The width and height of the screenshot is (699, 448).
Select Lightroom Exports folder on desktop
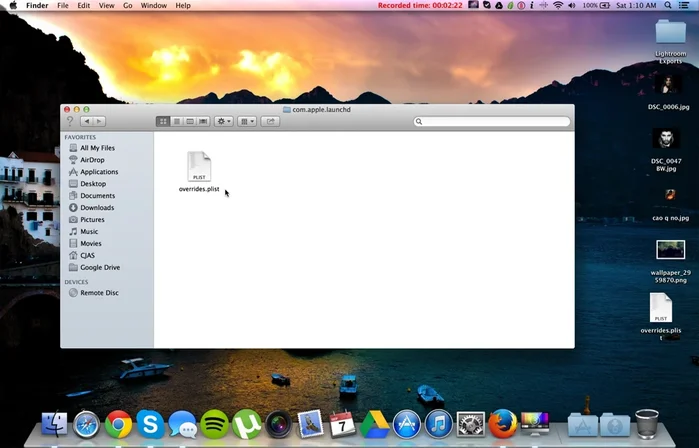pos(670,41)
